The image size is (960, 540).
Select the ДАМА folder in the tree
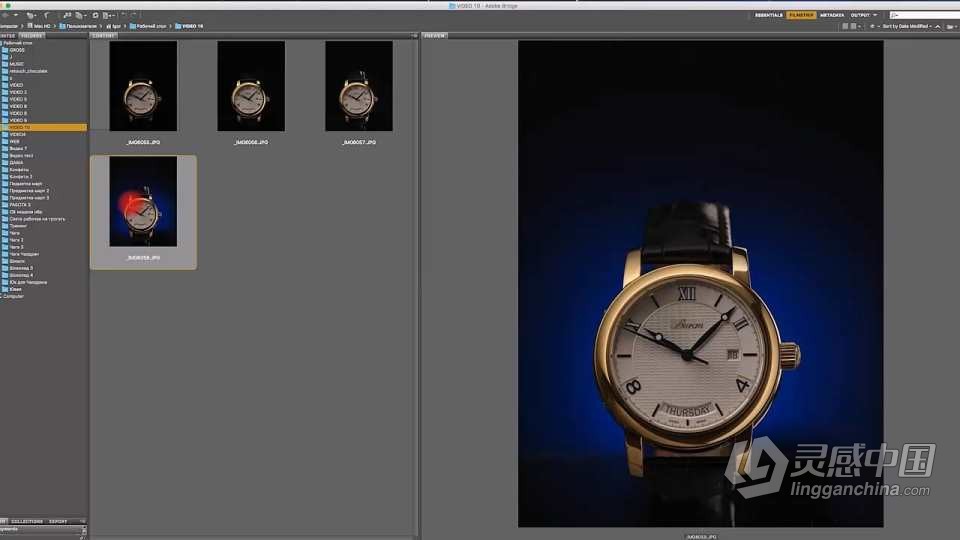[x=16, y=162]
